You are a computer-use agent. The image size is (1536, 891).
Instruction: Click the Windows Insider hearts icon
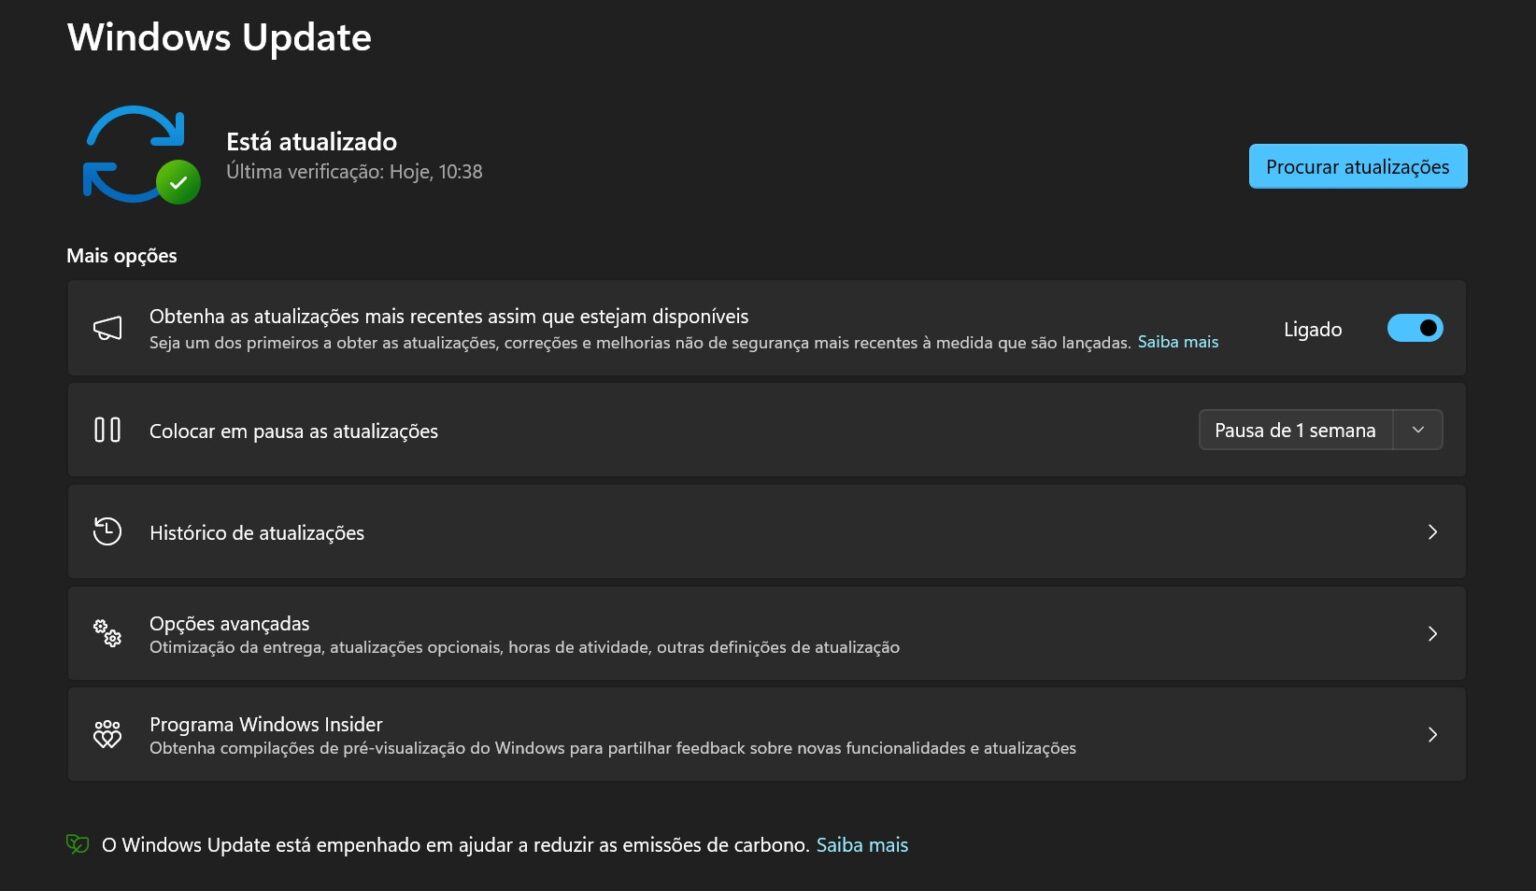pos(107,734)
